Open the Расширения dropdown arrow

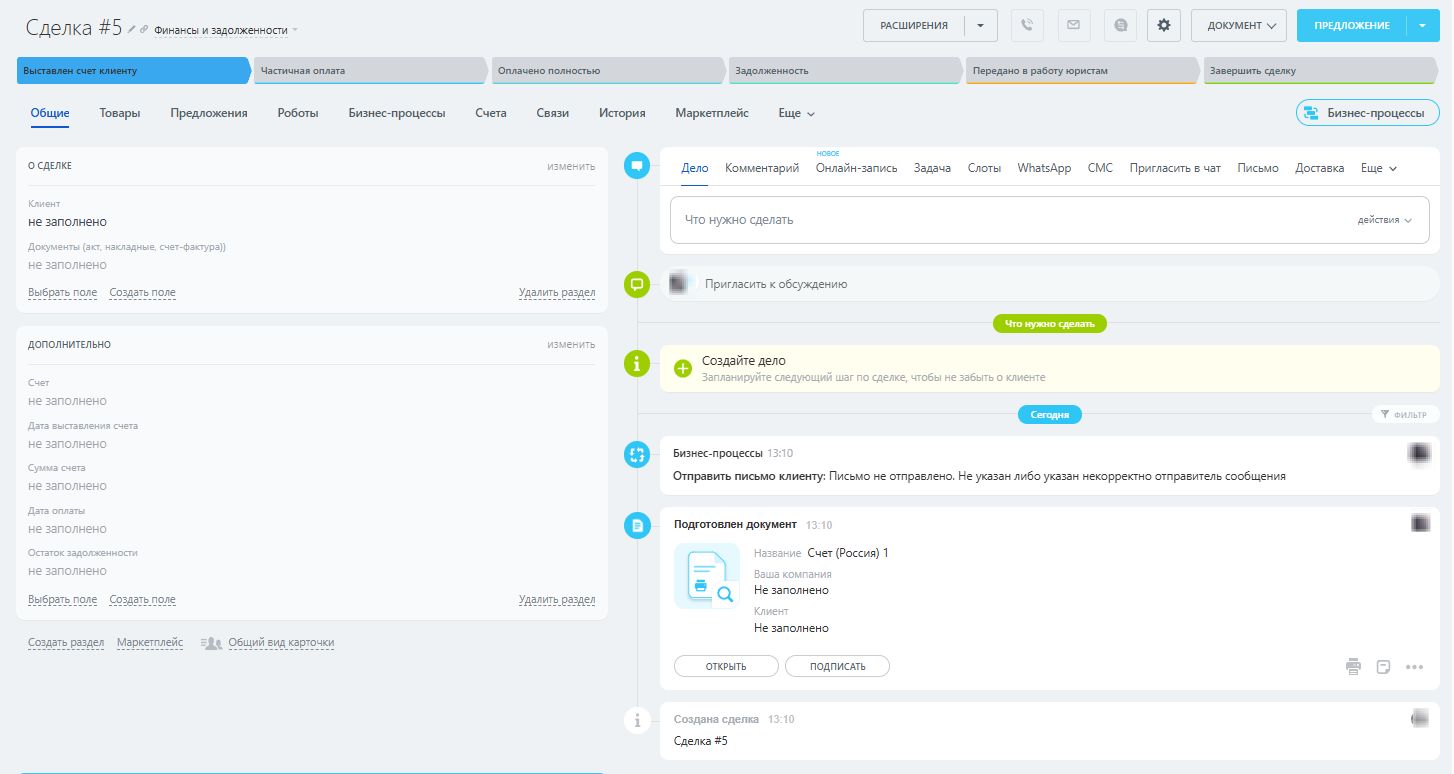980,26
